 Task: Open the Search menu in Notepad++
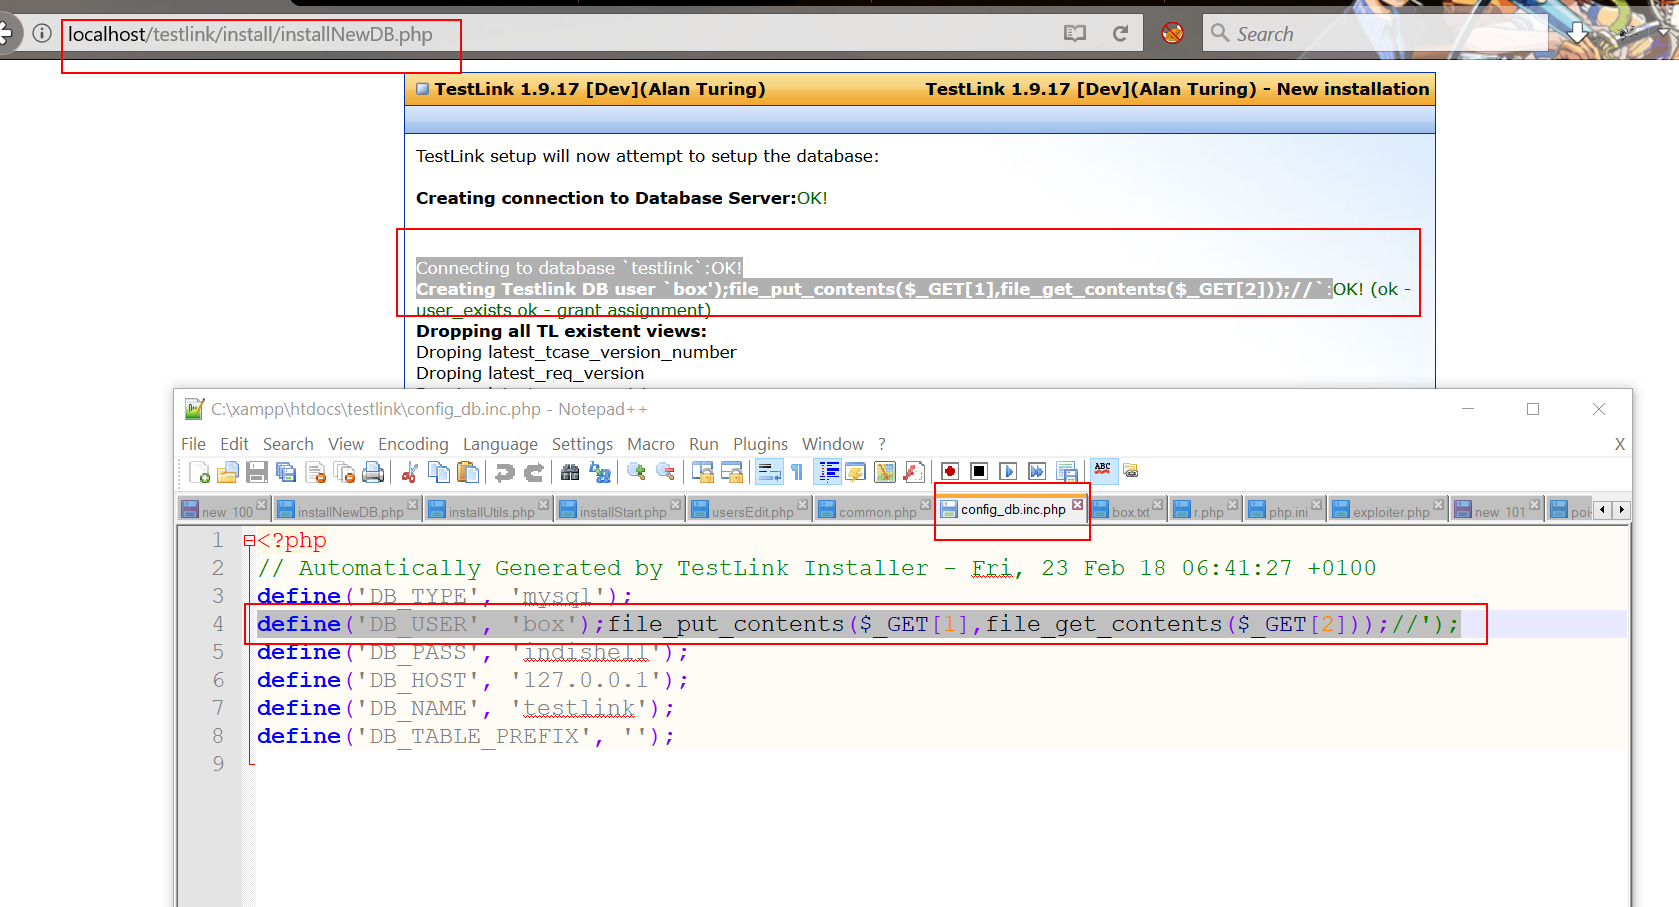point(288,444)
